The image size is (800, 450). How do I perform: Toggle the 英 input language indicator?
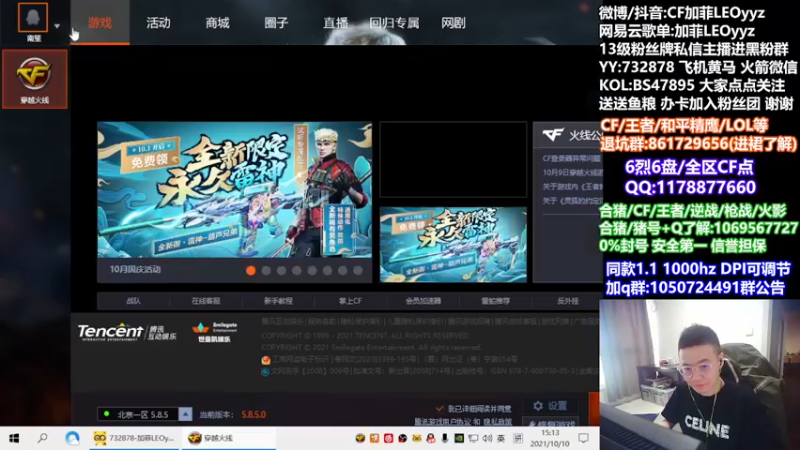pyautogui.click(x=501, y=438)
